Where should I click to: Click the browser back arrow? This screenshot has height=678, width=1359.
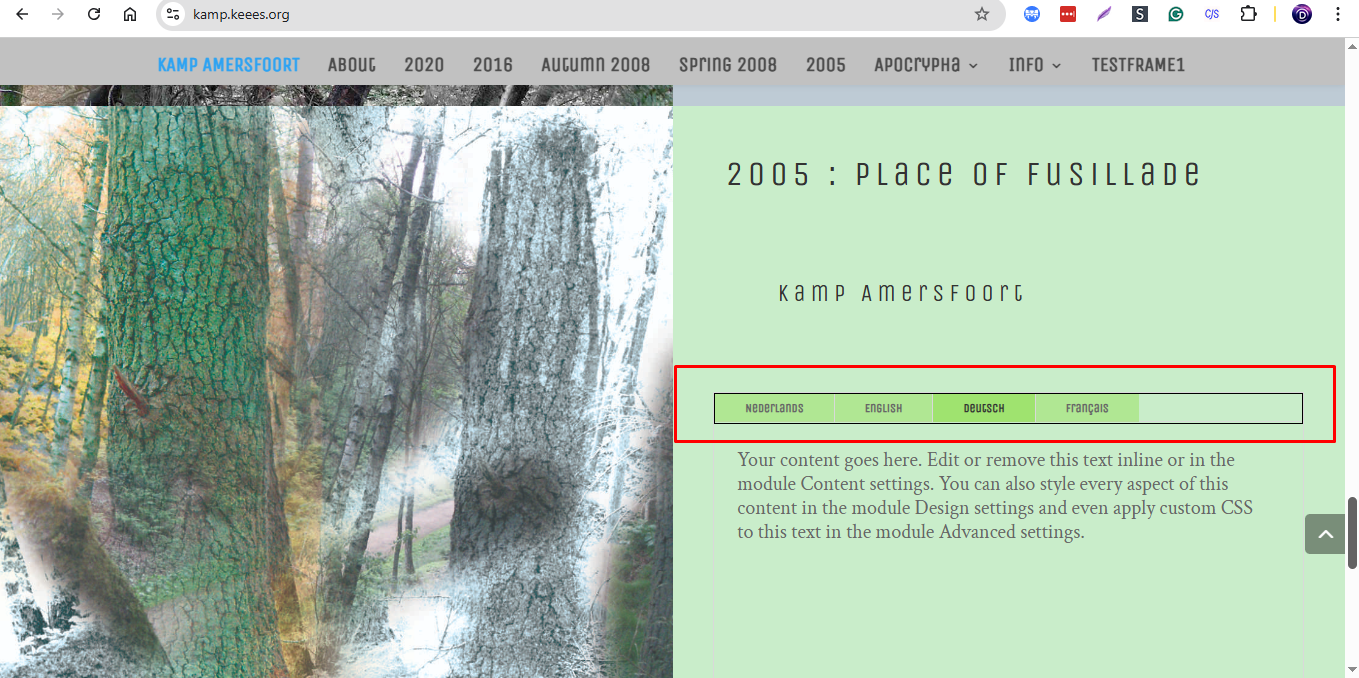22,14
